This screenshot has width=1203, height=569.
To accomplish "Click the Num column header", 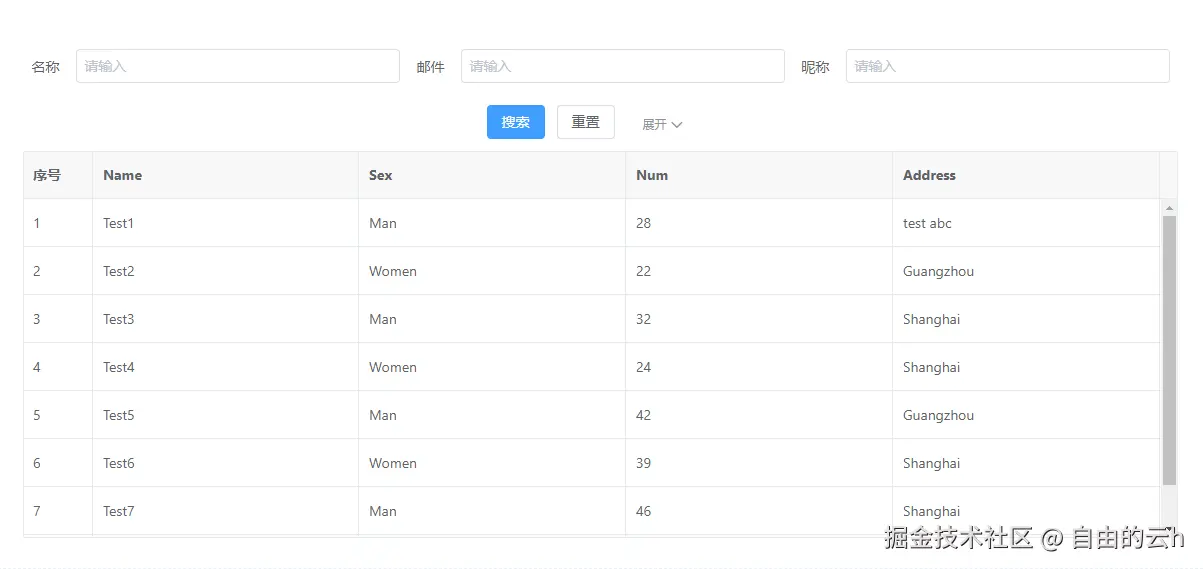I will [652, 175].
